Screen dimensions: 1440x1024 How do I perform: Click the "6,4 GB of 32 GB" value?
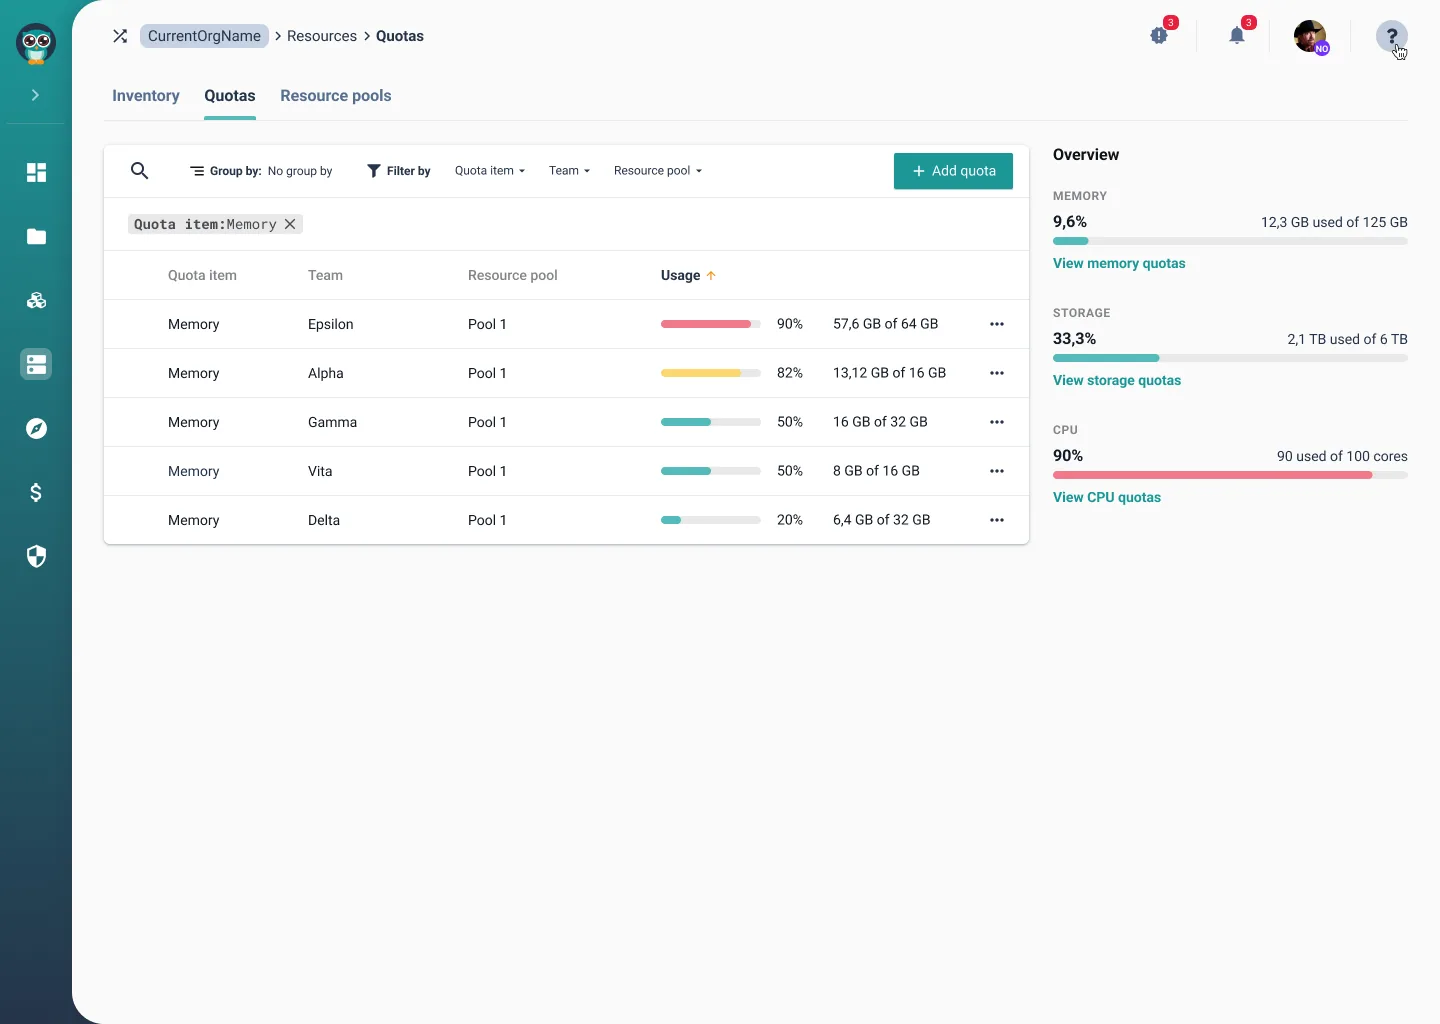point(881,520)
